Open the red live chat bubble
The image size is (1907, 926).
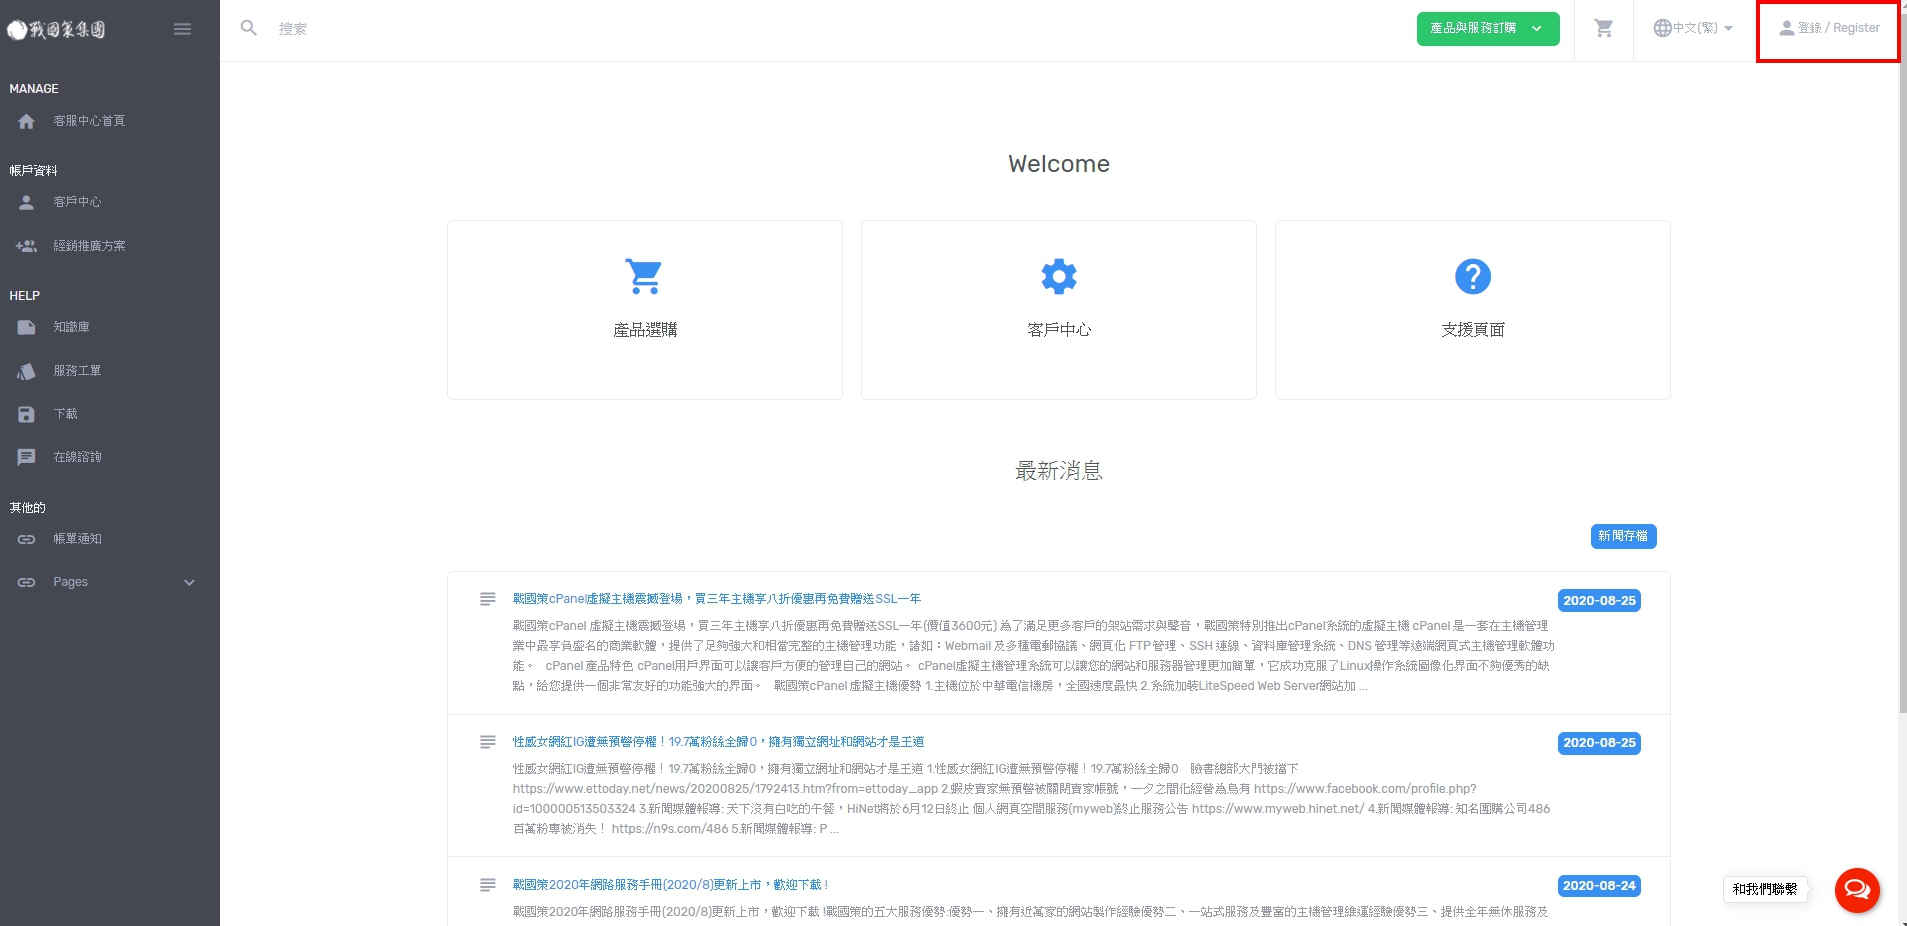coord(1857,889)
